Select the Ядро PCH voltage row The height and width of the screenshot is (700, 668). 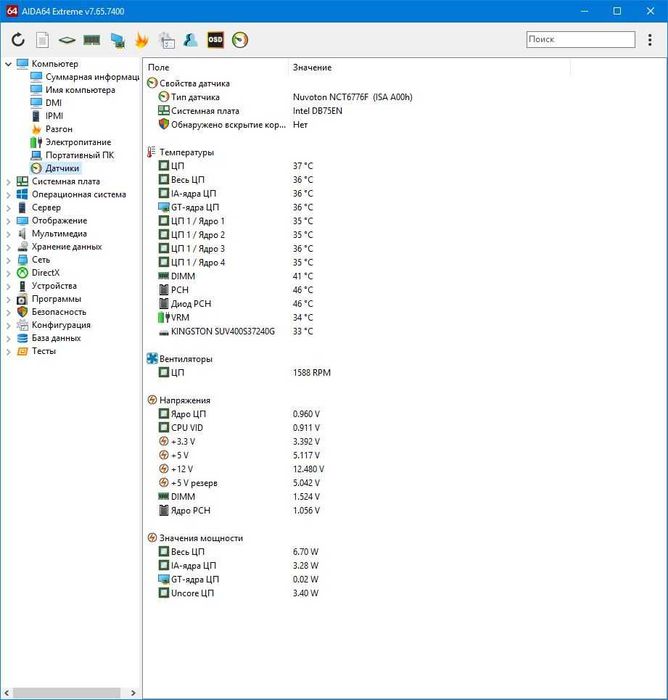(x=239, y=510)
